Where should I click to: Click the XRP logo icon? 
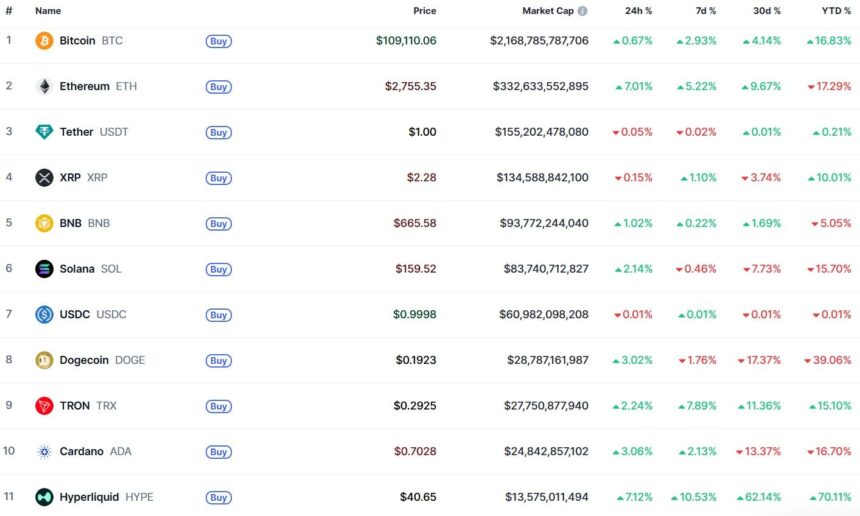(x=44, y=178)
